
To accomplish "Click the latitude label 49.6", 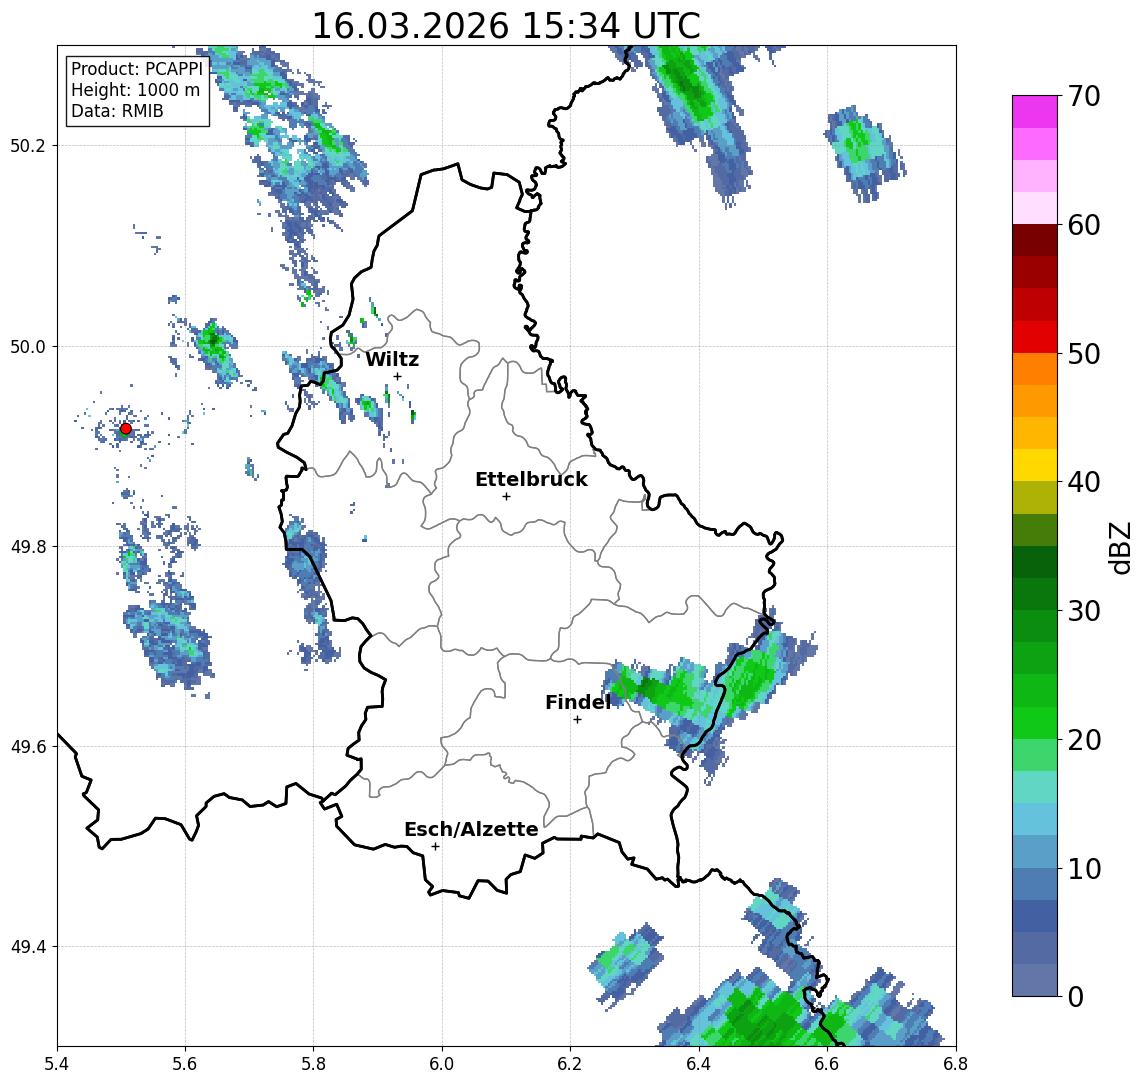I will point(27,747).
